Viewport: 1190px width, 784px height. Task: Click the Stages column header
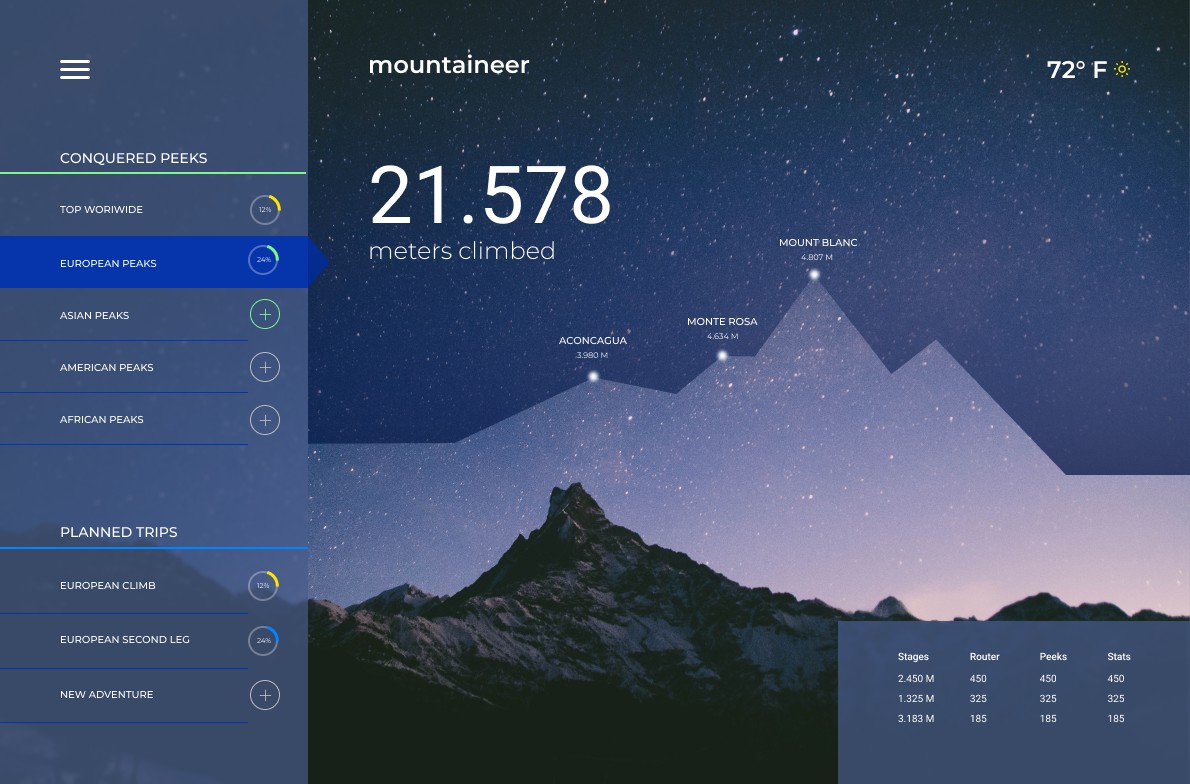point(913,656)
